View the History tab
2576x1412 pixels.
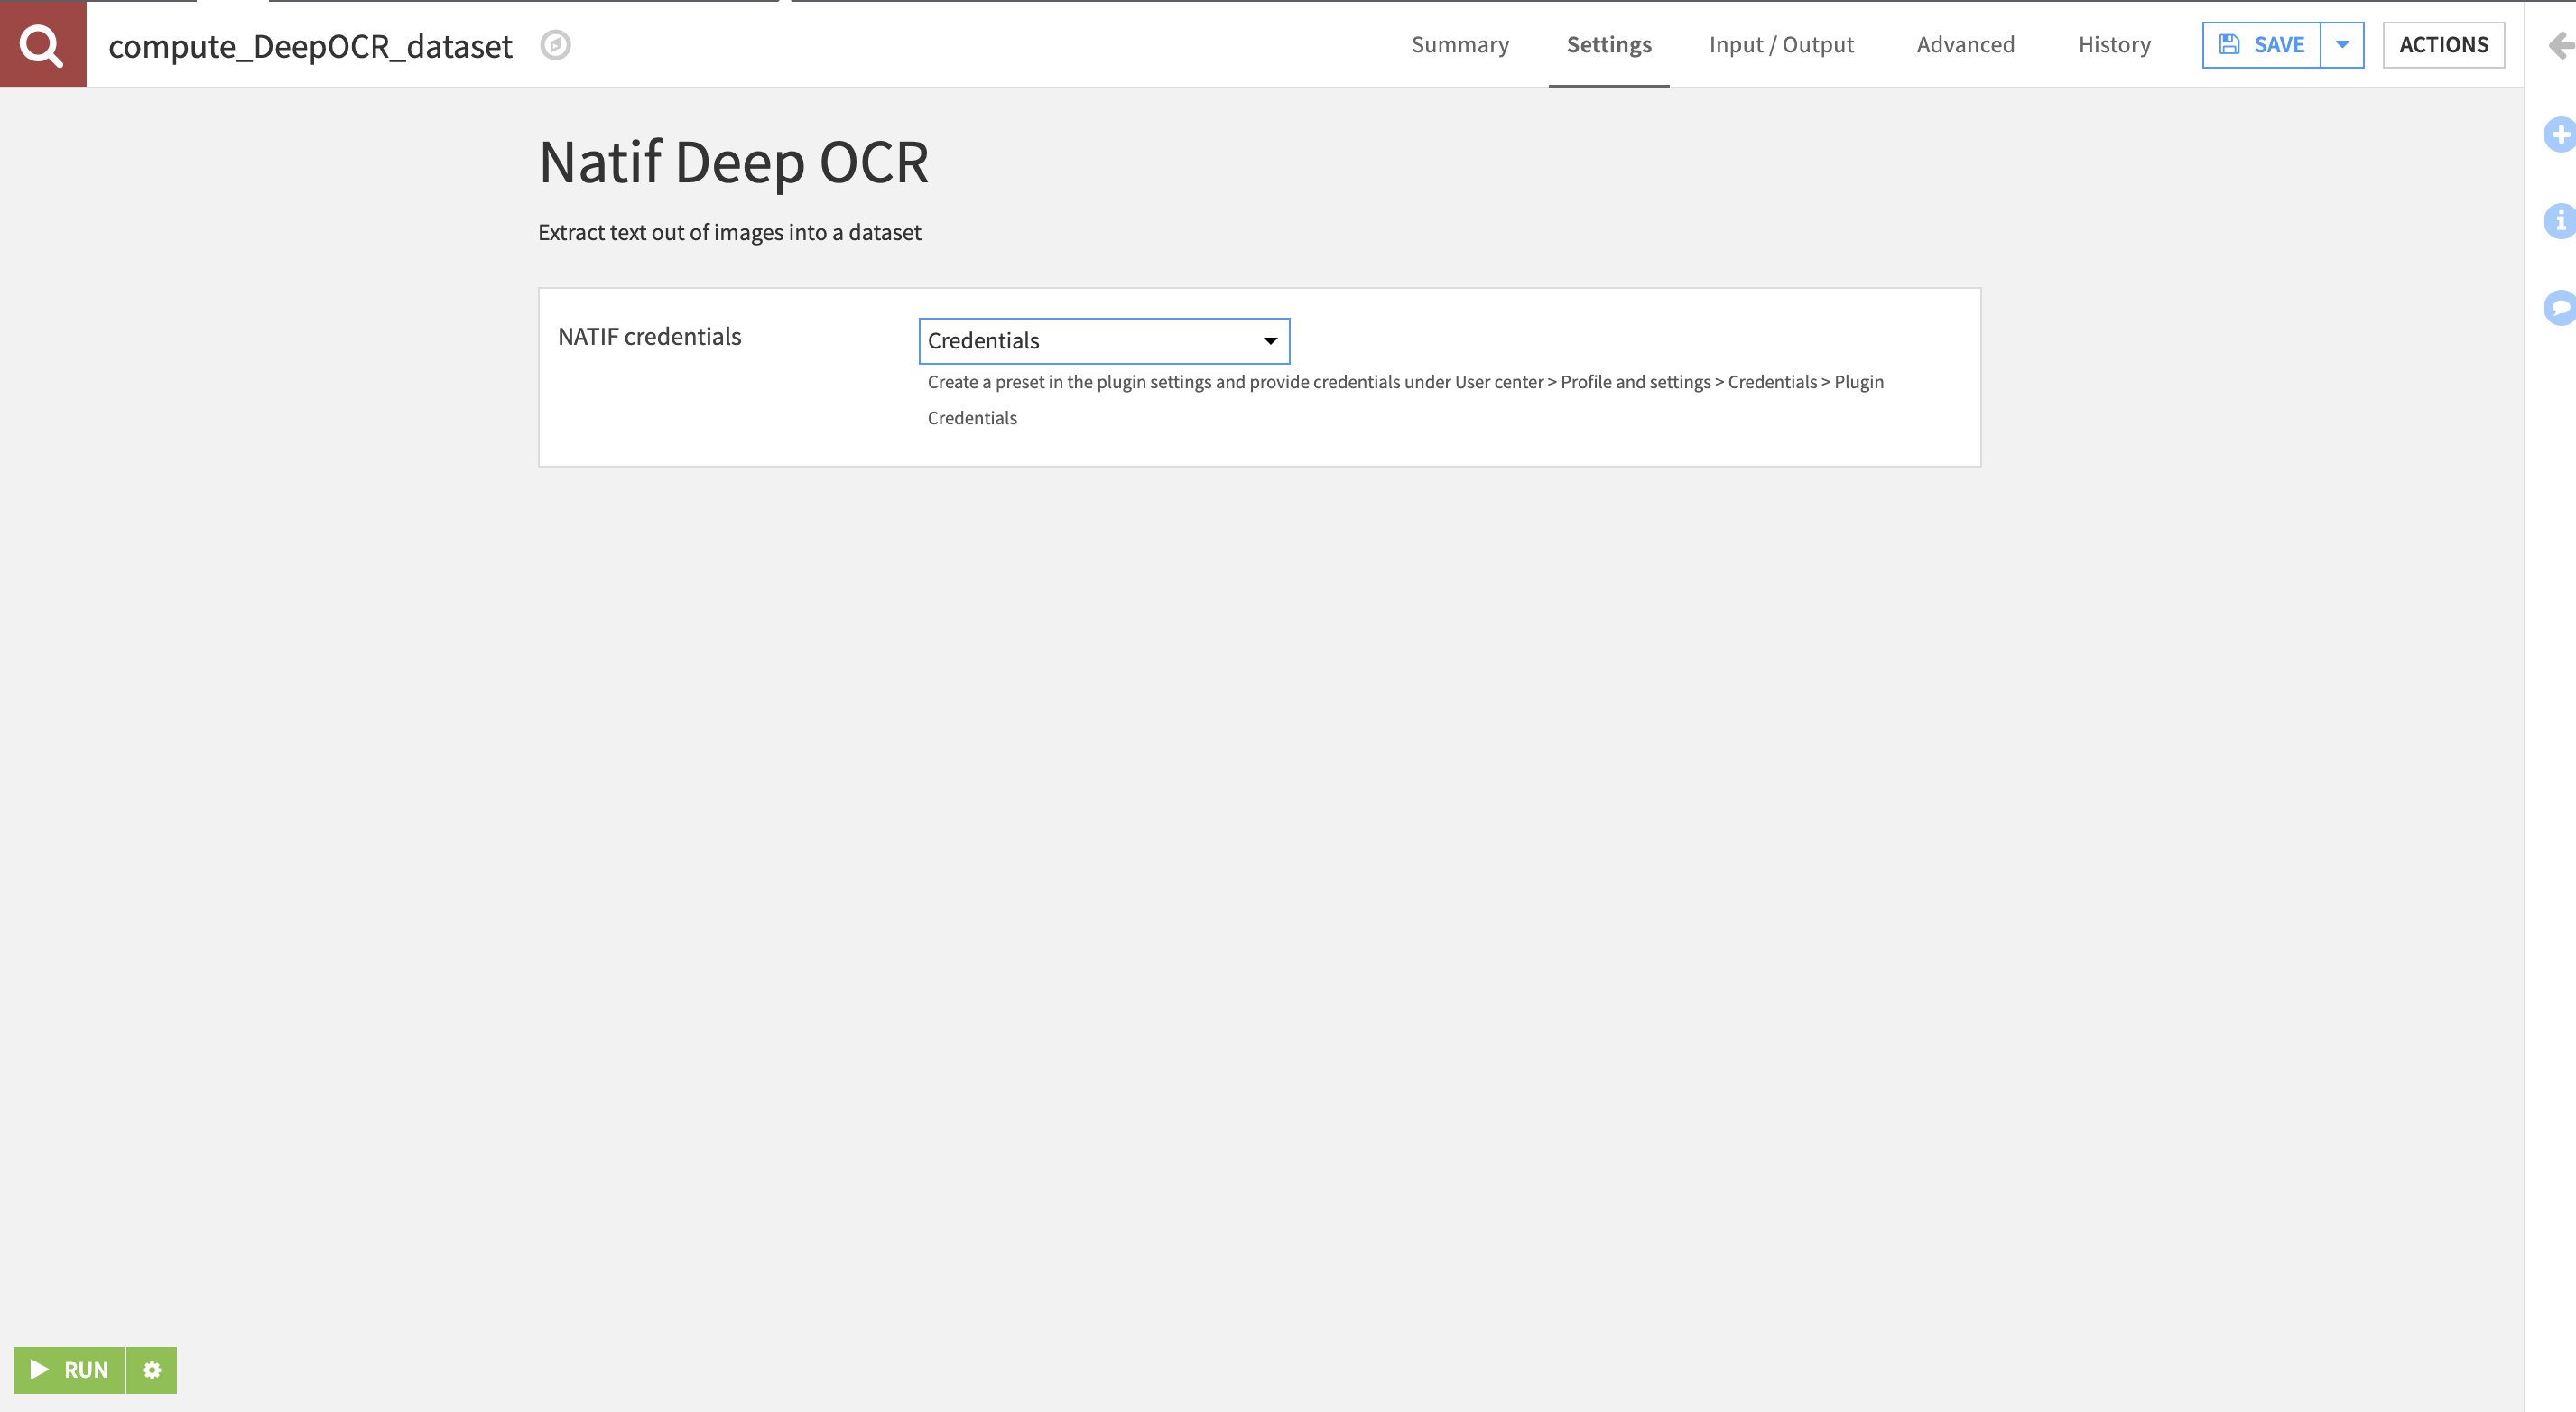tap(2114, 44)
